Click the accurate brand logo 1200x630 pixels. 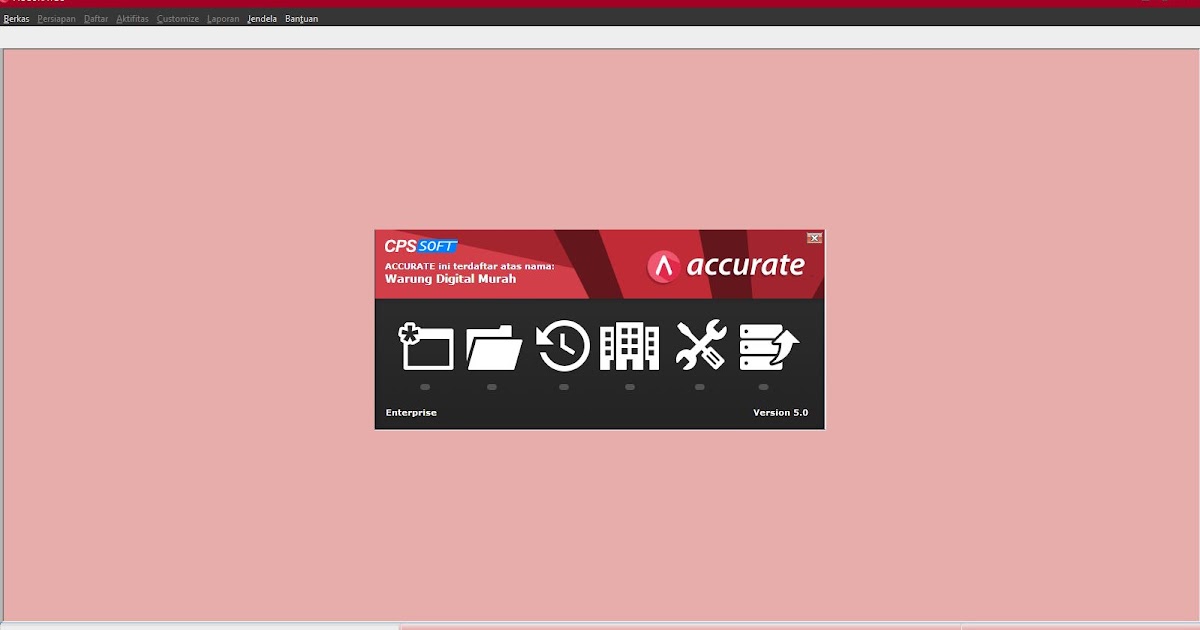tap(726, 265)
